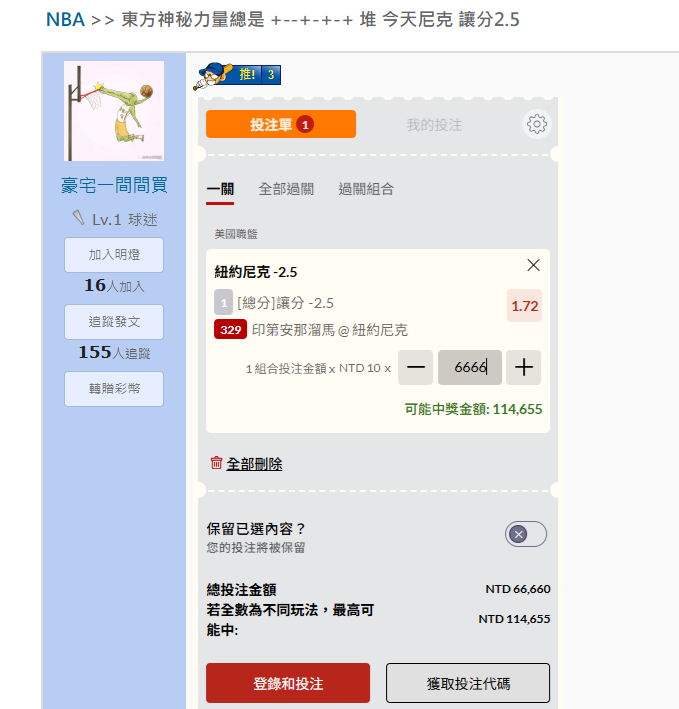This screenshot has width=679, height=709.
Task: Click the 美國職籃 league label
Action: tap(236, 234)
